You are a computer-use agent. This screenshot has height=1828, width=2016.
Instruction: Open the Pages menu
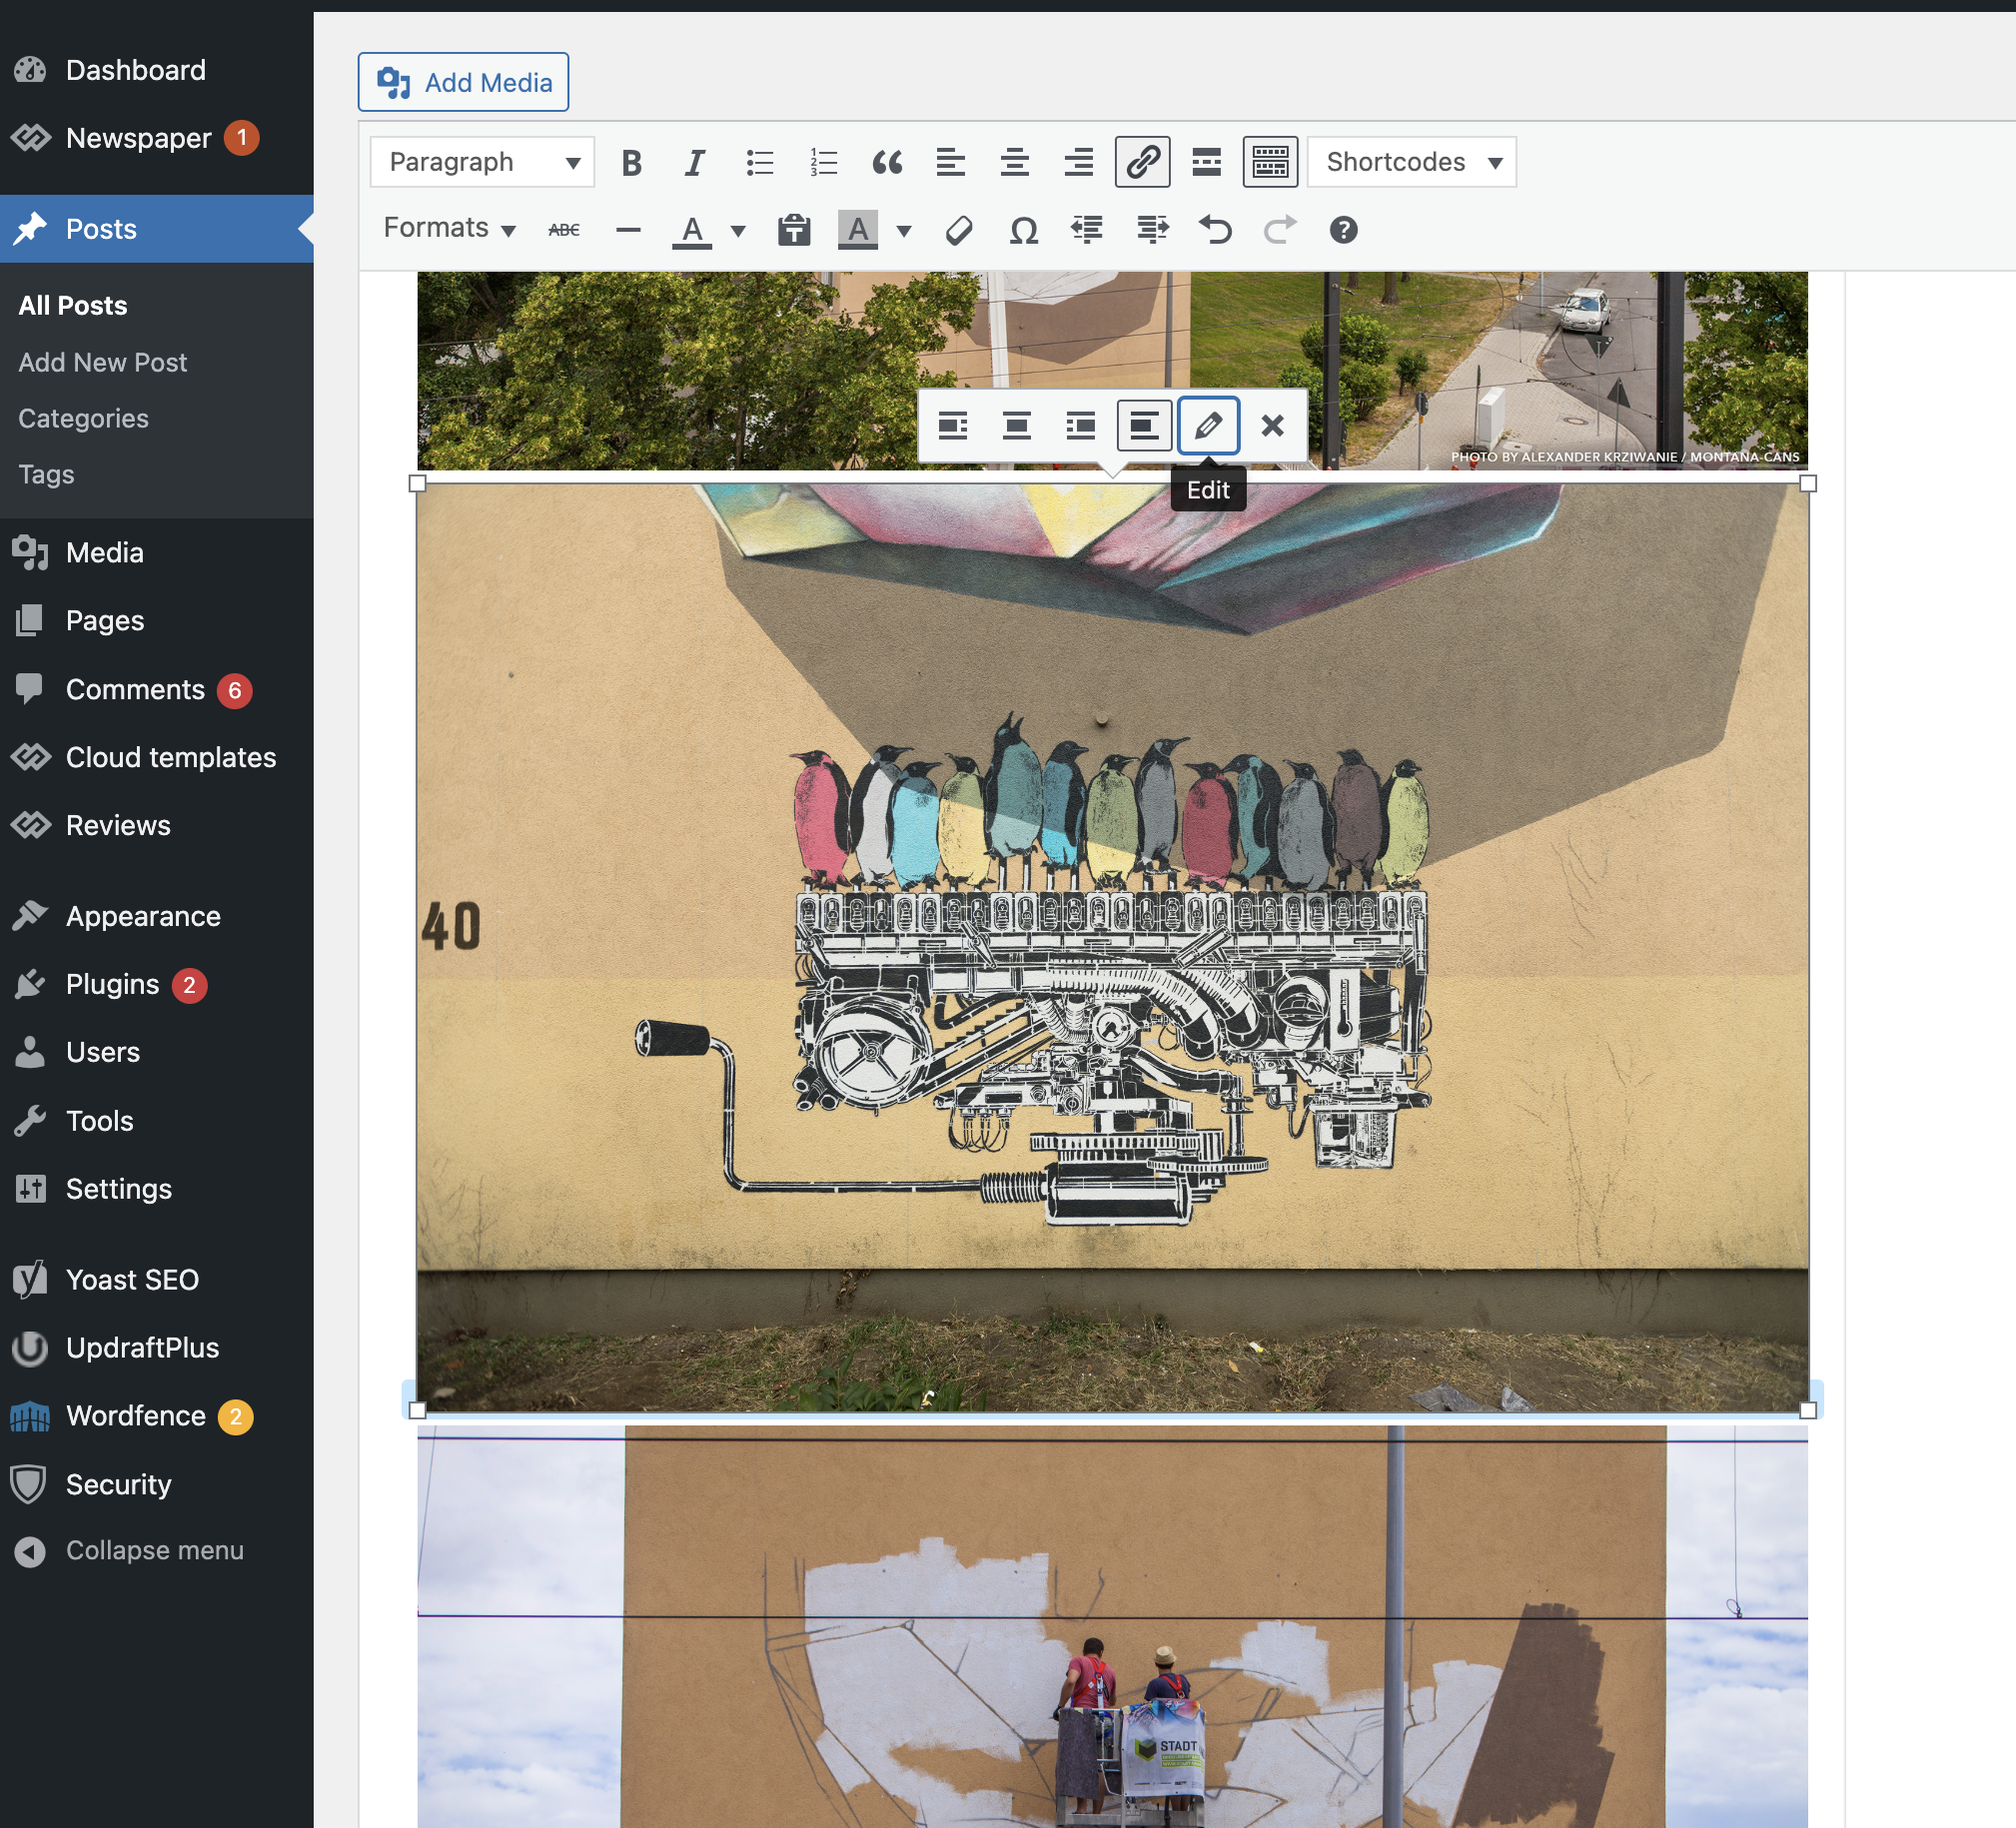coord(157,621)
